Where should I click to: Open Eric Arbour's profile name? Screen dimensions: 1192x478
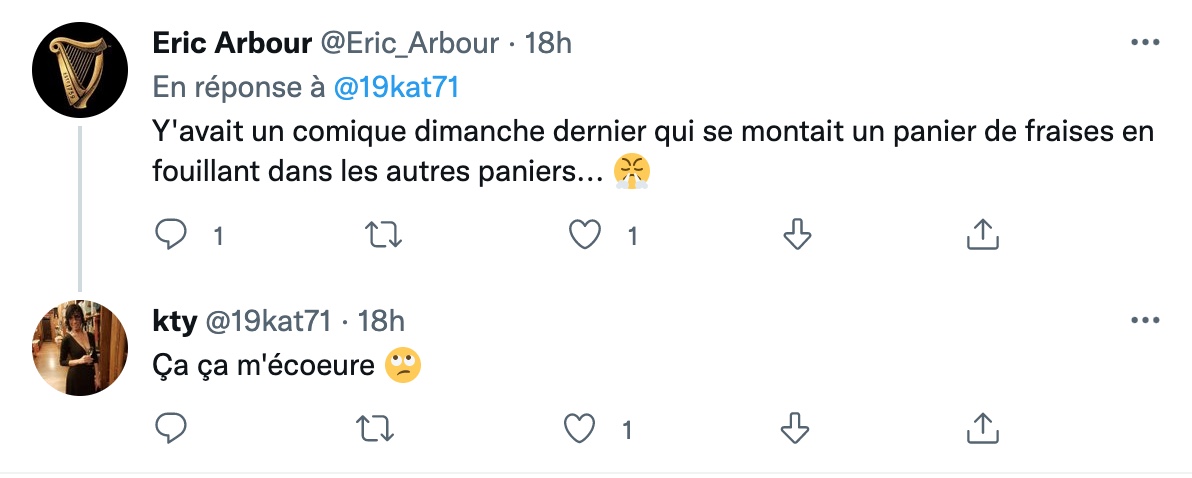coord(232,43)
